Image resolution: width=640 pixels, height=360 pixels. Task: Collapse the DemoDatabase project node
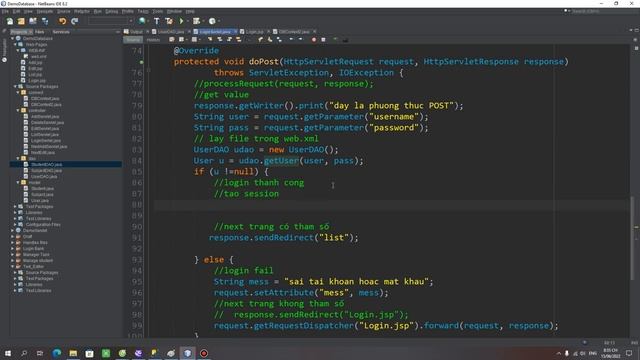tap(13, 38)
